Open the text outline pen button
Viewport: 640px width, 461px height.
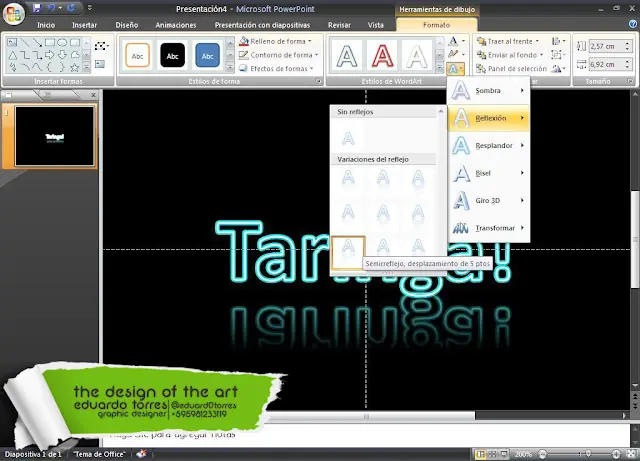coord(456,54)
